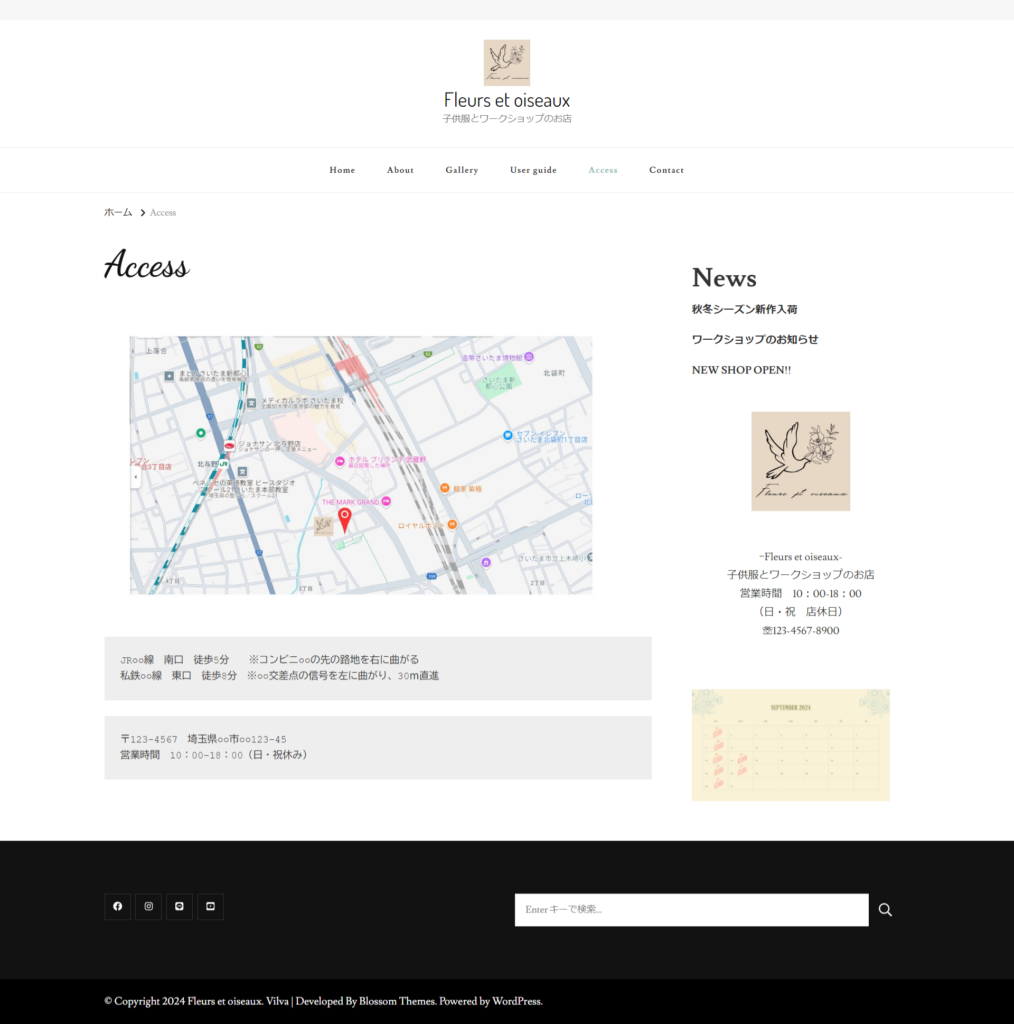This screenshot has height=1024, width=1014.
Task: View the September 2024 calendar image
Action: tap(790, 745)
